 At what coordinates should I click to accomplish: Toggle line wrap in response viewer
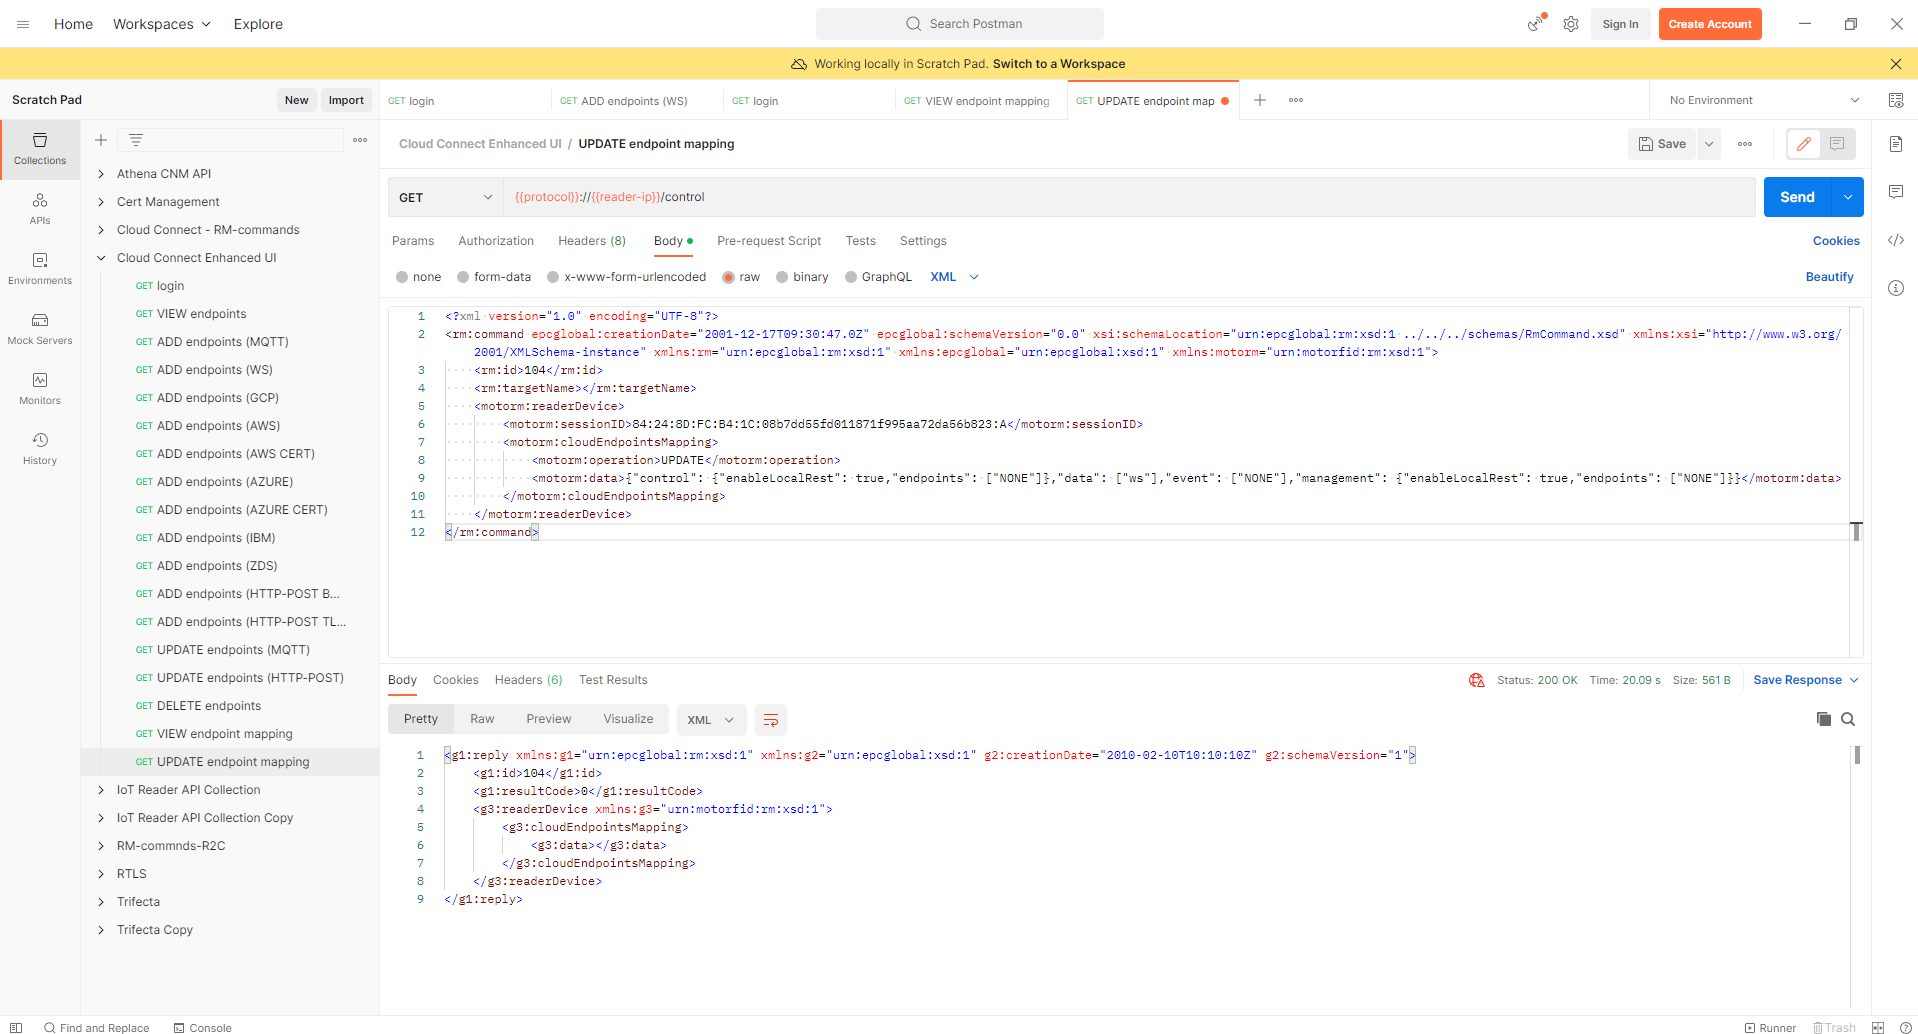[771, 720]
